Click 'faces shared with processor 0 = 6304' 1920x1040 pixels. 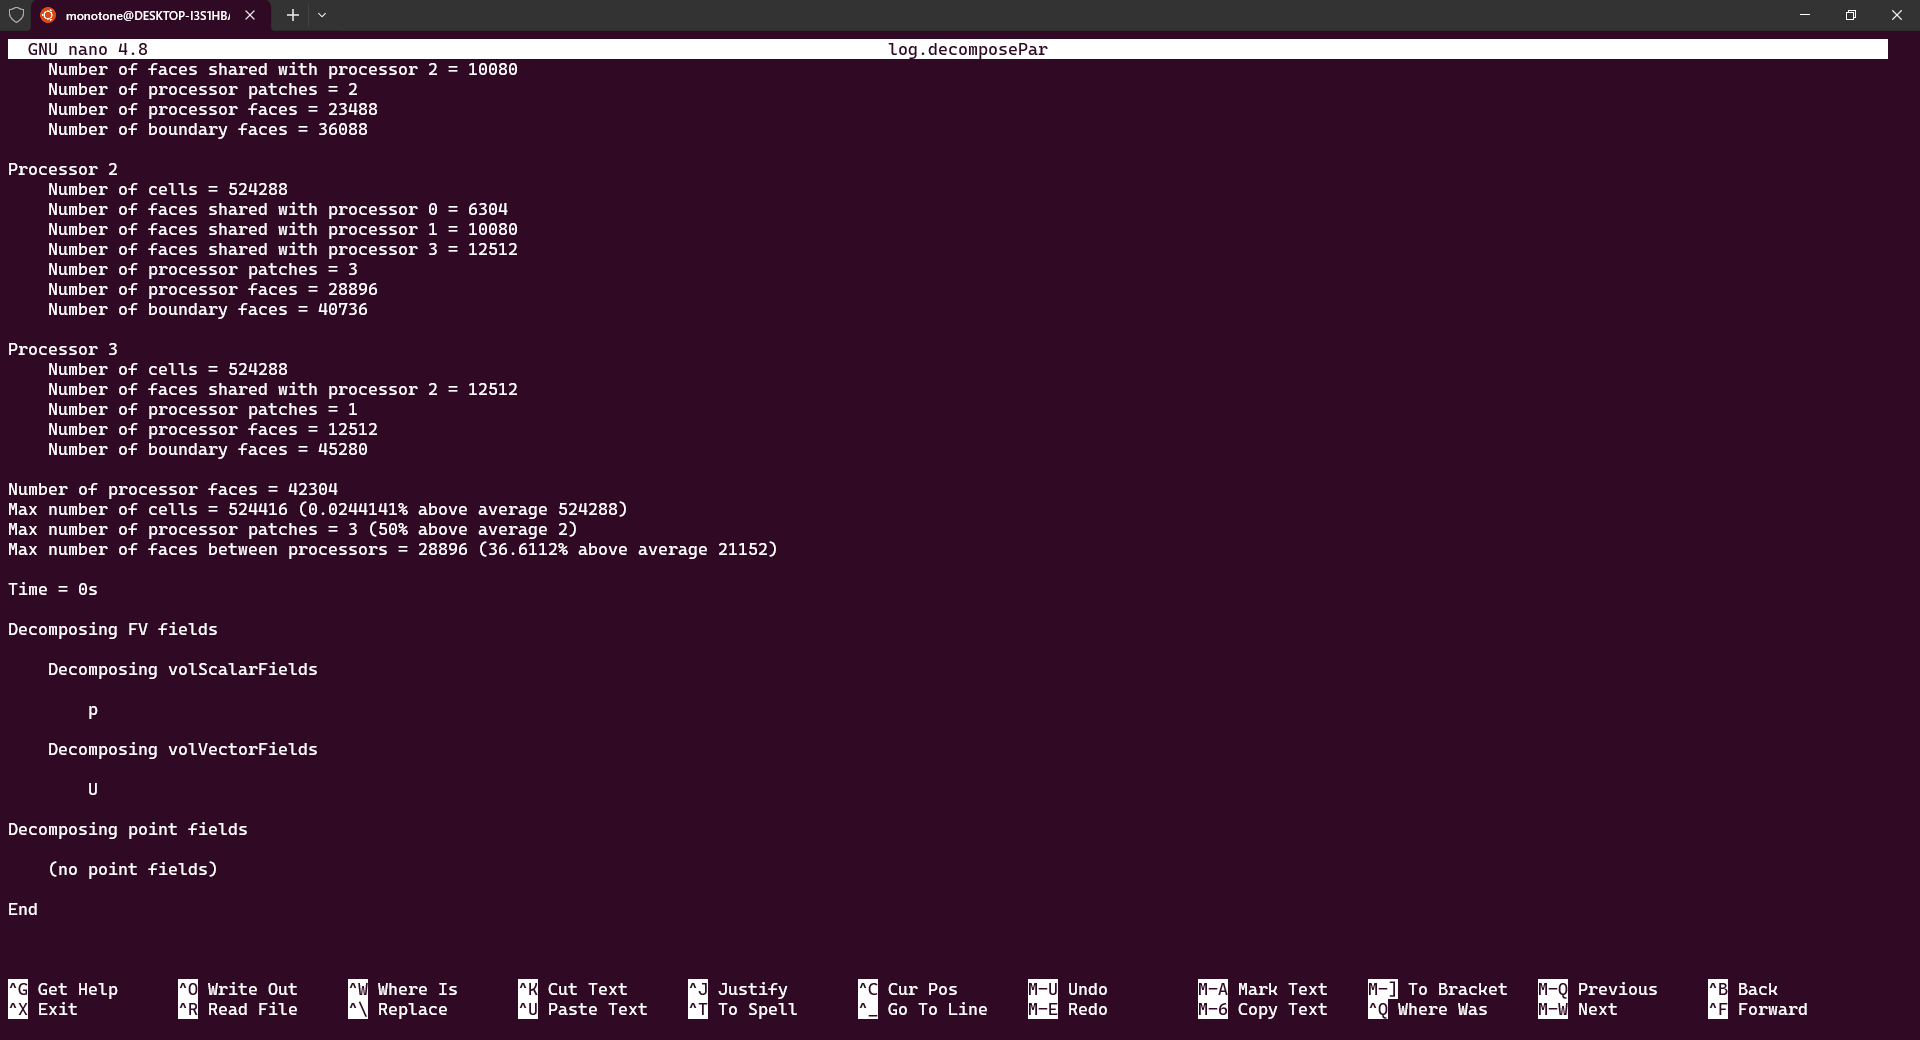coord(278,209)
